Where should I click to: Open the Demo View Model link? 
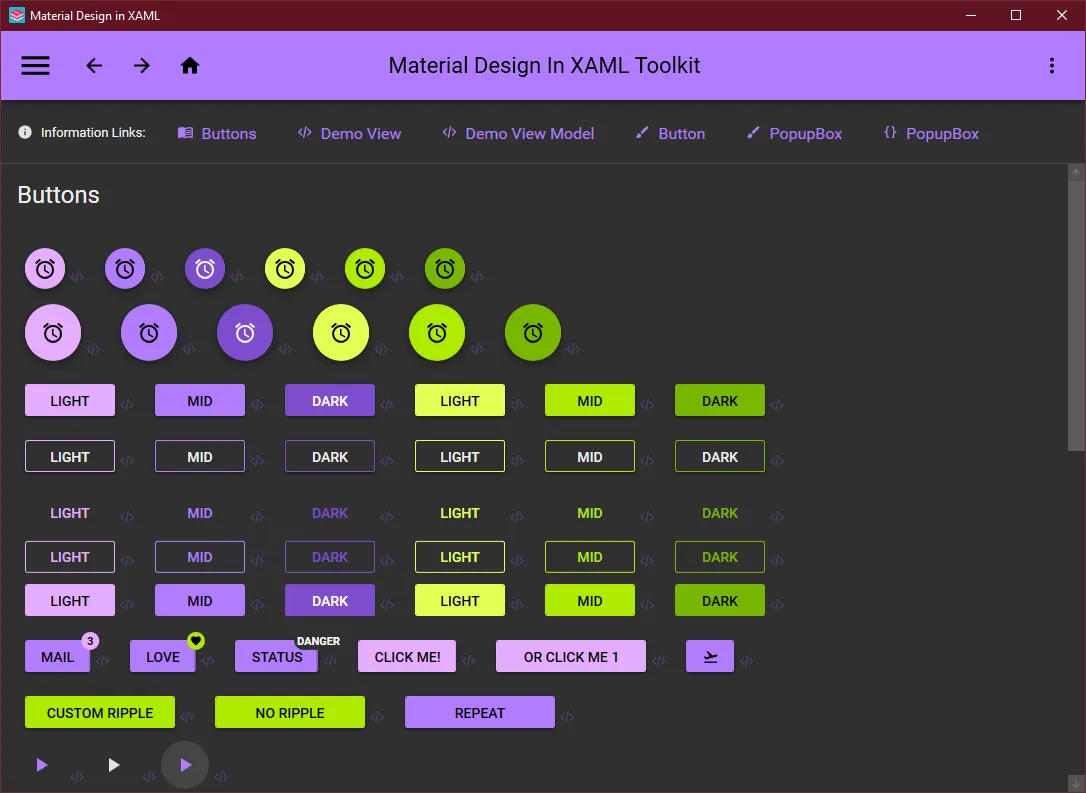click(x=518, y=133)
